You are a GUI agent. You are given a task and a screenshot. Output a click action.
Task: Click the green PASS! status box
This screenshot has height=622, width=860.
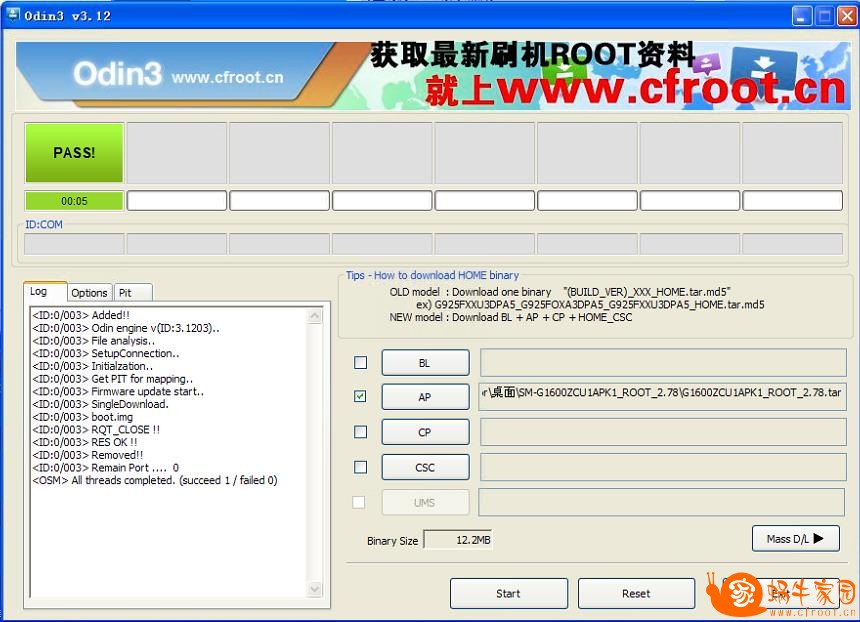pos(74,152)
